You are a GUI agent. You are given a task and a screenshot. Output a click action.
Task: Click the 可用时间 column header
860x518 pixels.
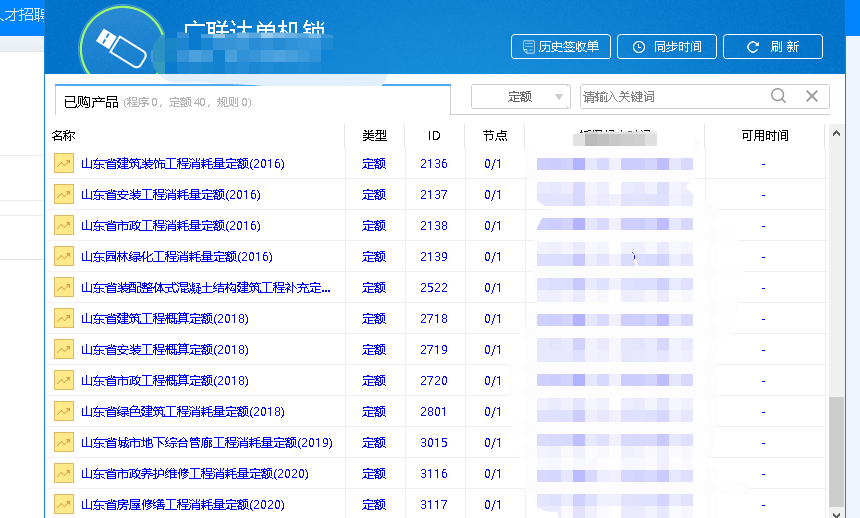point(765,136)
